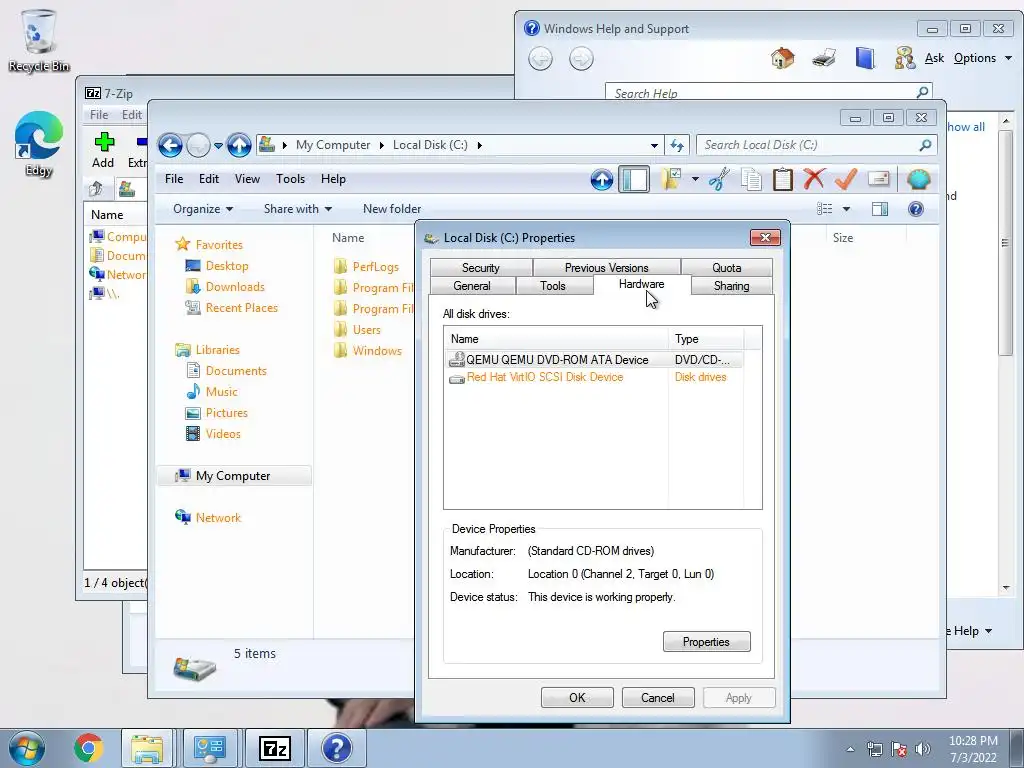The image size is (1024, 768).
Task: Click the Home icon in Help and Support
Action: [x=782, y=58]
